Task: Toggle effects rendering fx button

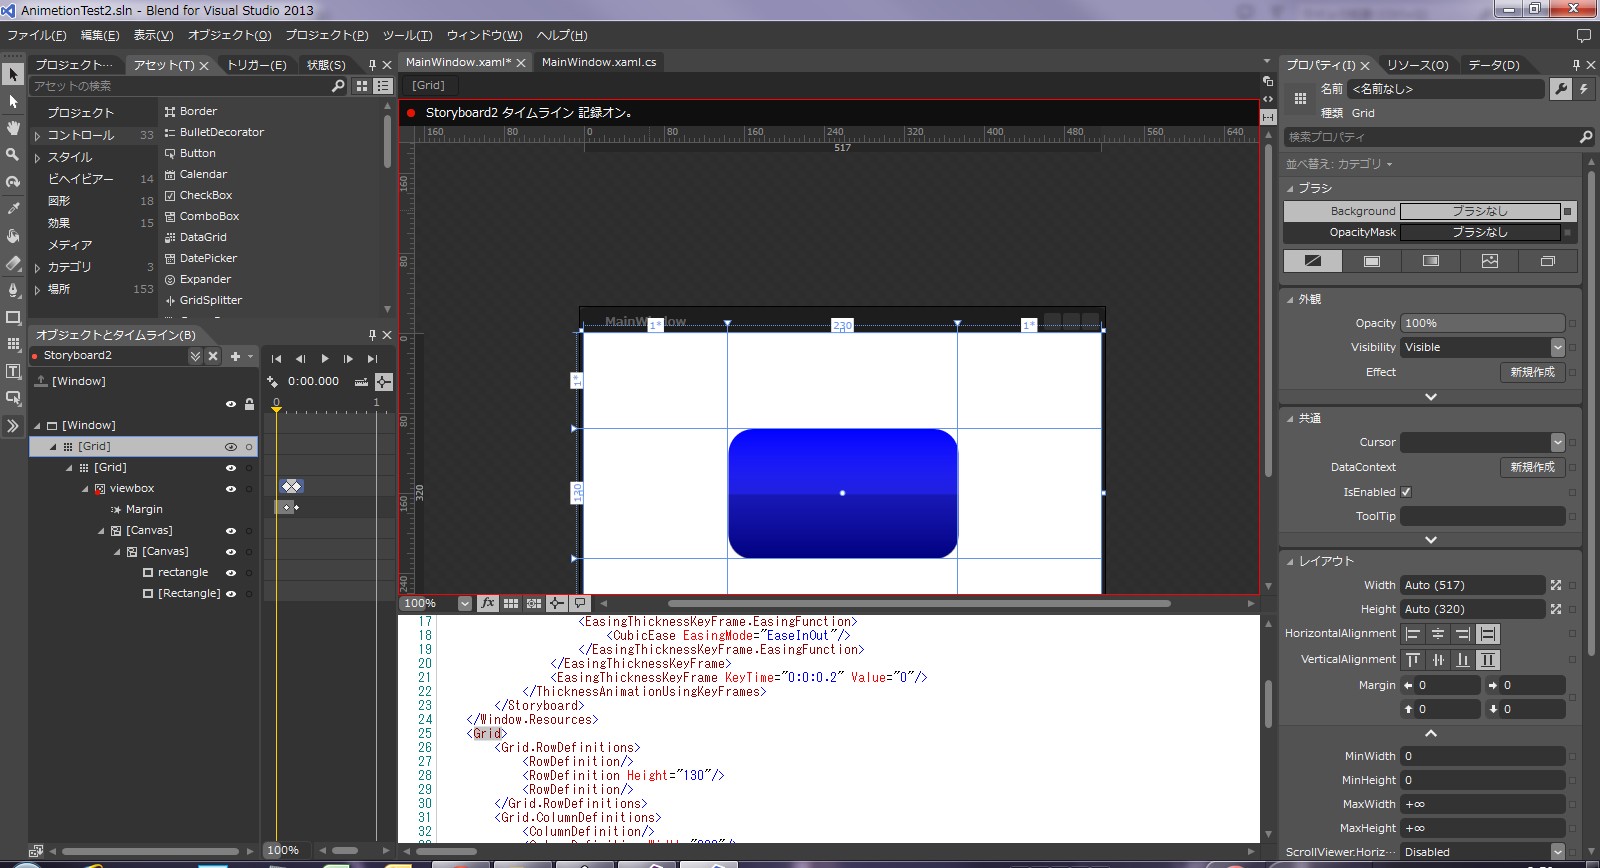Action: pyautogui.click(x=487, y=603)
